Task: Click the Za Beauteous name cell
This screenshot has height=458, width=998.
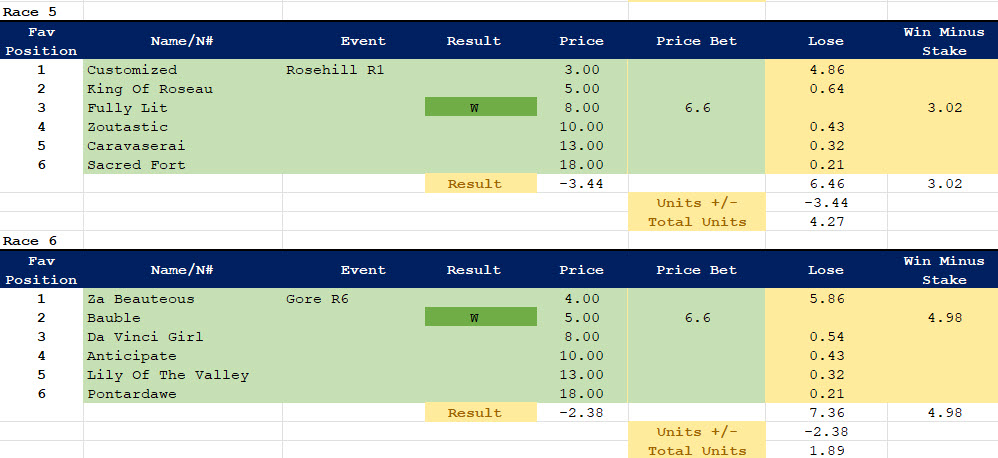Action: click(141, 298)
